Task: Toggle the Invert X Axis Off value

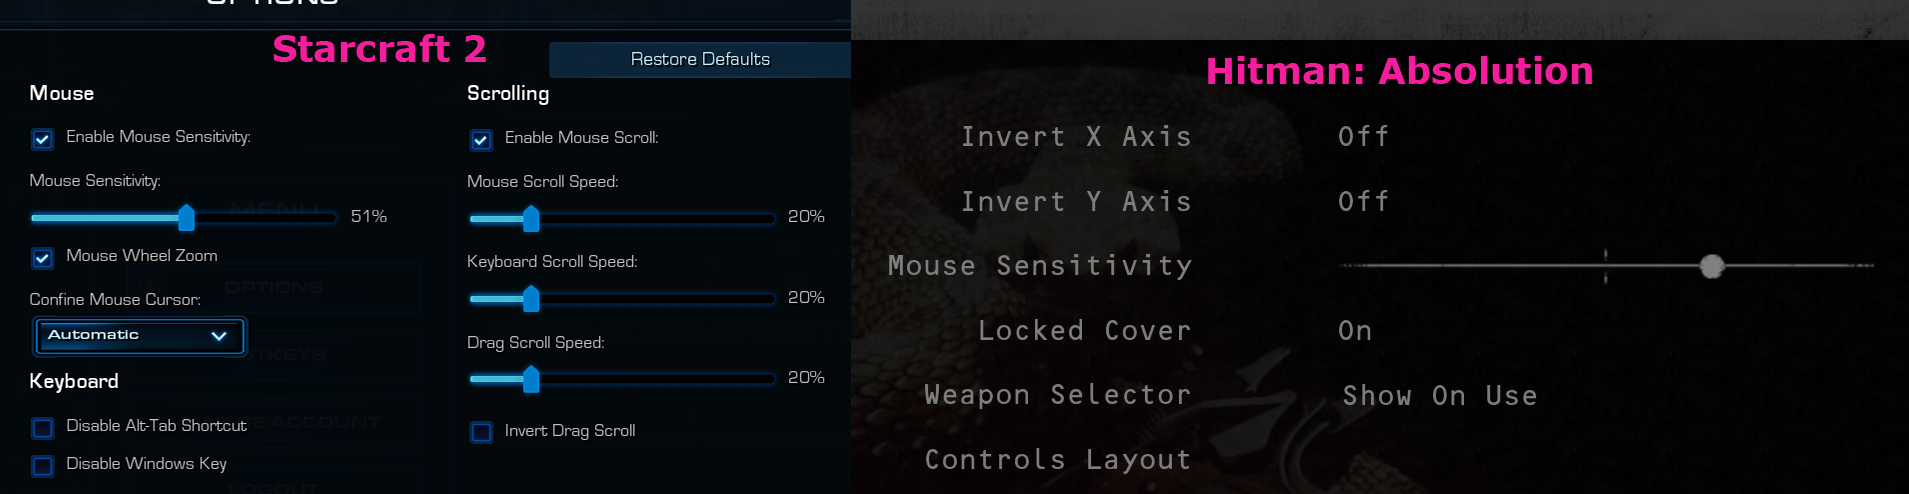Action: point(1364,137)
